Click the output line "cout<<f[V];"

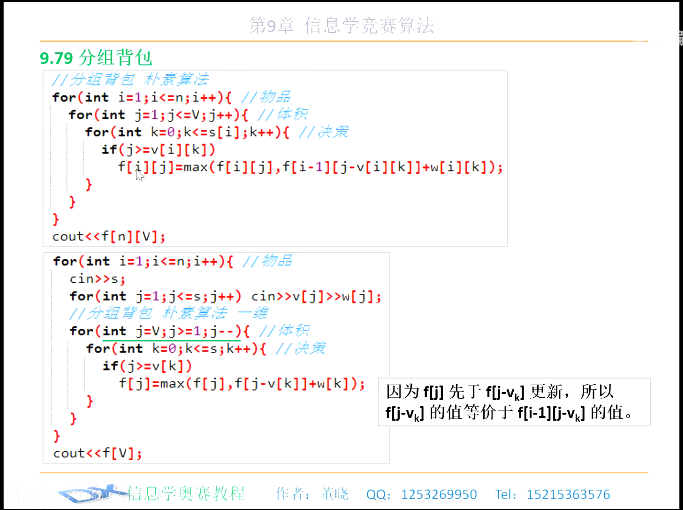coord(98,453)
